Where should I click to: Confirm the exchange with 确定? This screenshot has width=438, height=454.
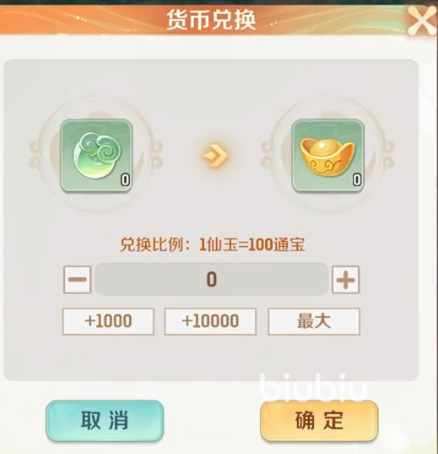point(319,421)
